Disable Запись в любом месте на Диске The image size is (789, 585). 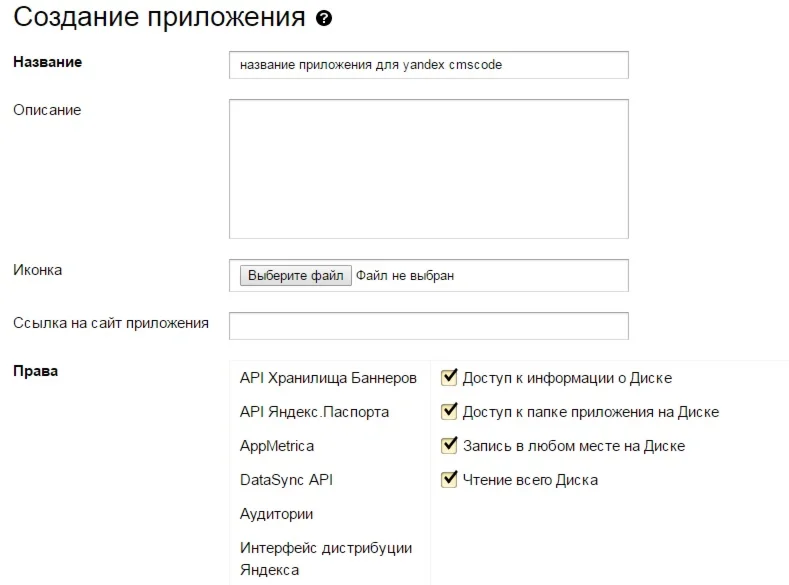(449, 445)
